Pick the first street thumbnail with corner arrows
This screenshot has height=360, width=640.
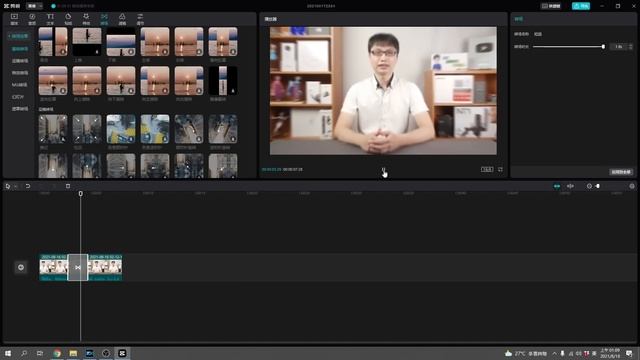tap(53, 129)
